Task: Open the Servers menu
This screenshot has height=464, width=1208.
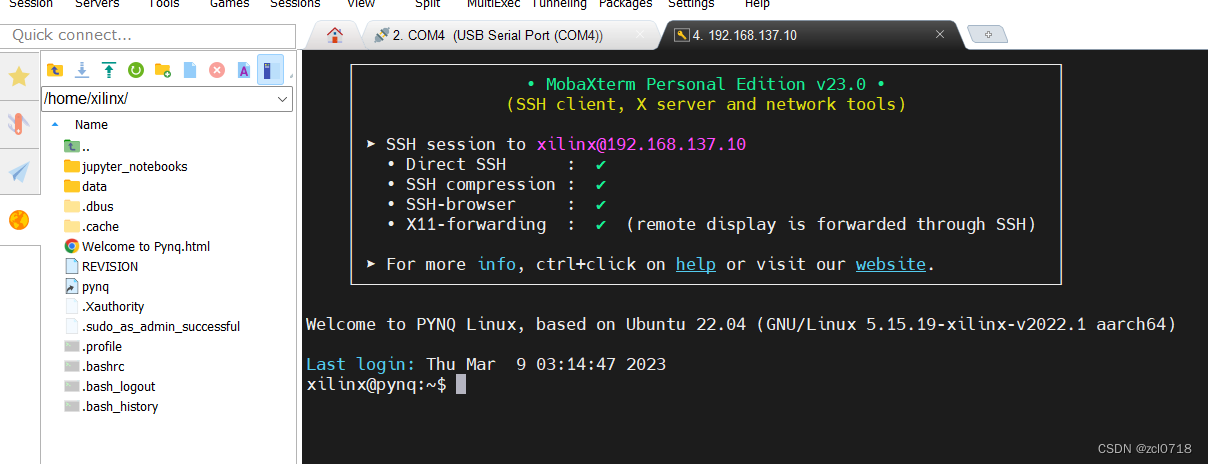Action: click(x=97, y=4)
